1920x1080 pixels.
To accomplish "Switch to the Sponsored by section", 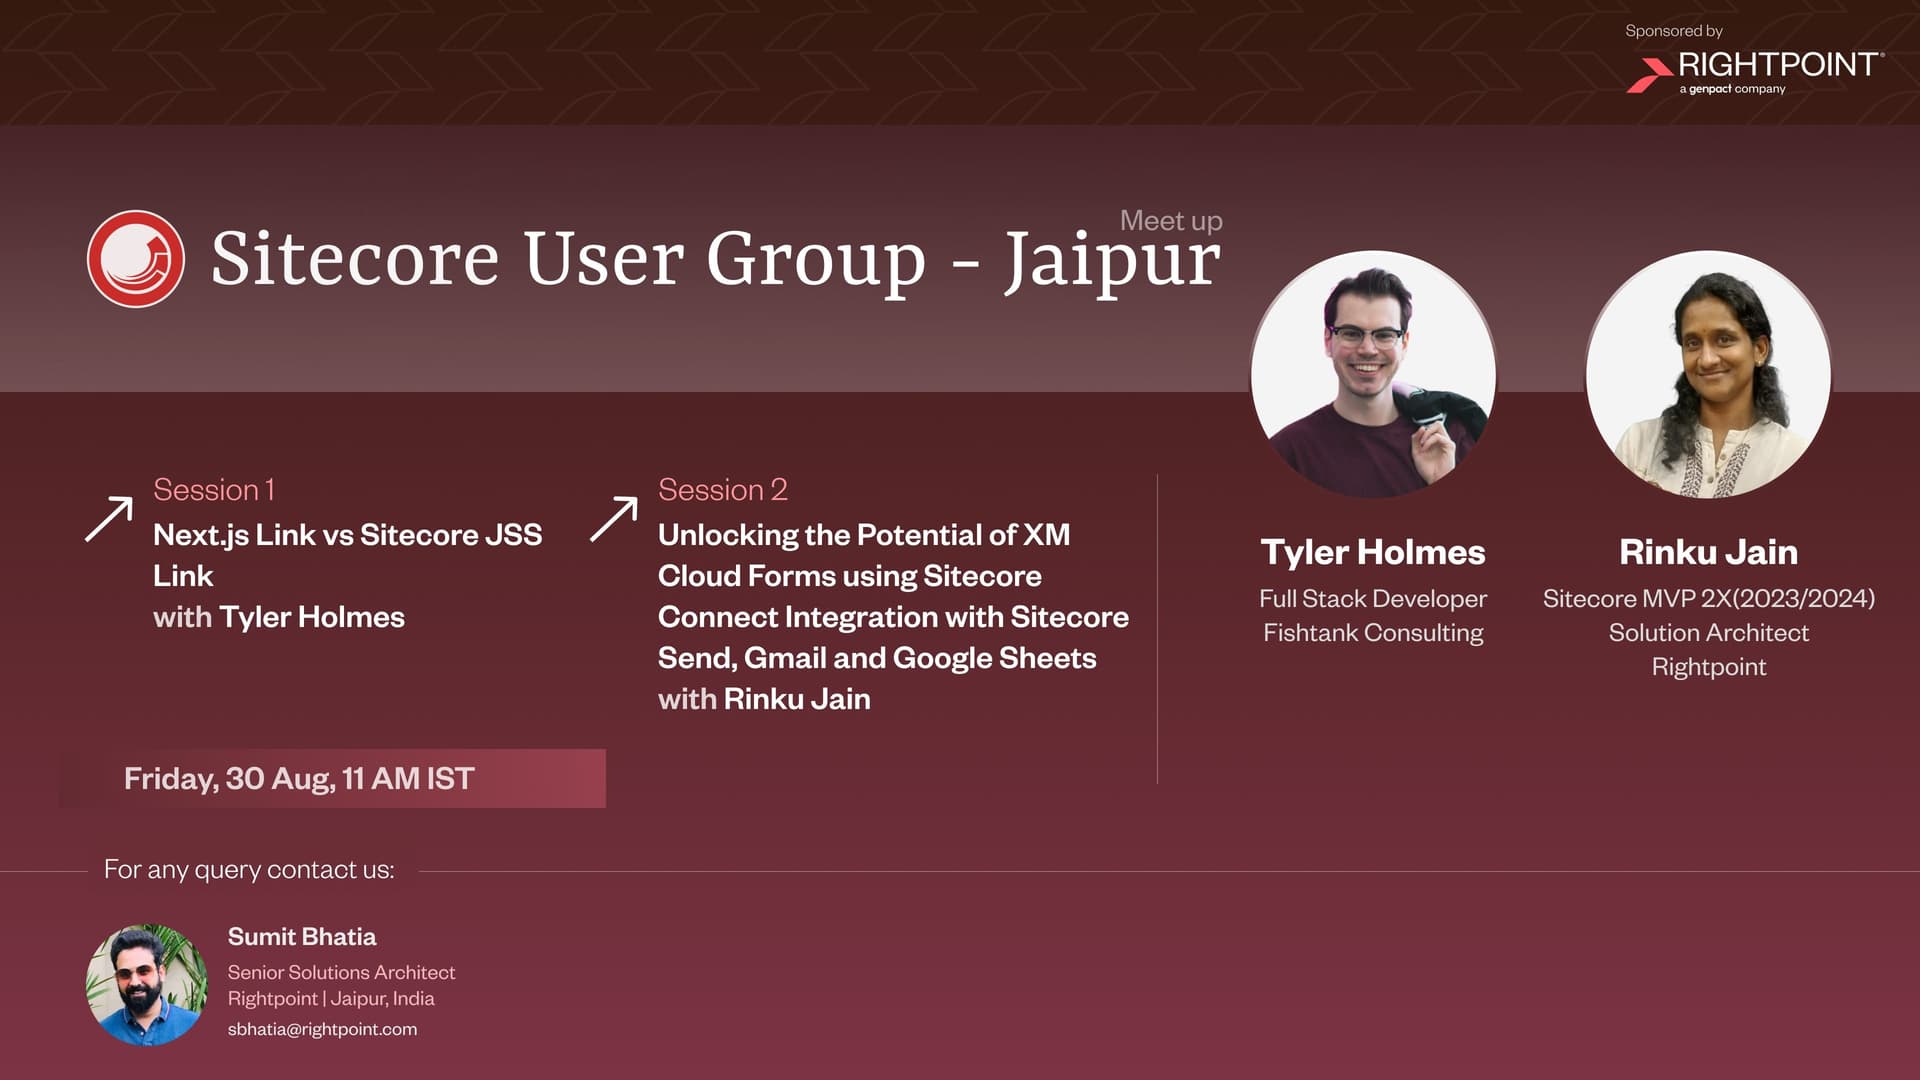I will 1674,30.
